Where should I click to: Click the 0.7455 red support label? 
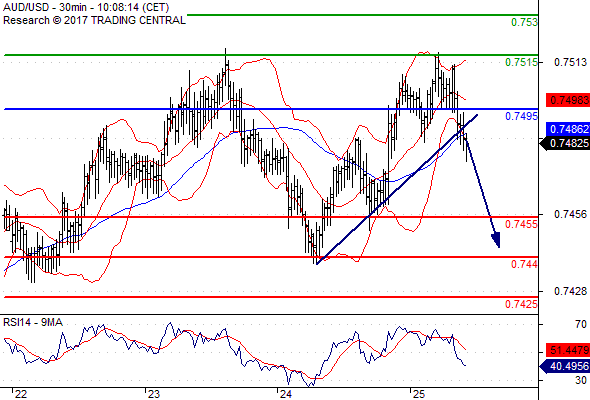(x=521, y=224)
